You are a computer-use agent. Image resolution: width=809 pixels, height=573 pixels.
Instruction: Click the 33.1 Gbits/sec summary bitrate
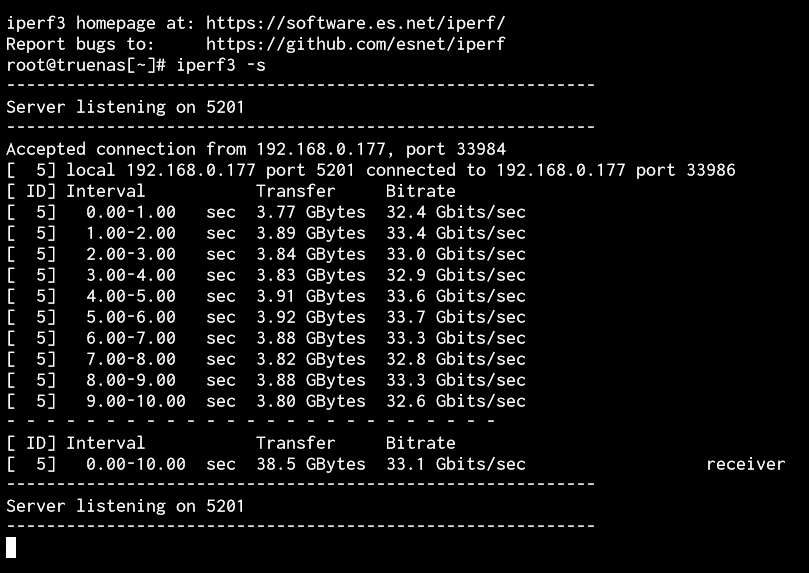[456, 464]
